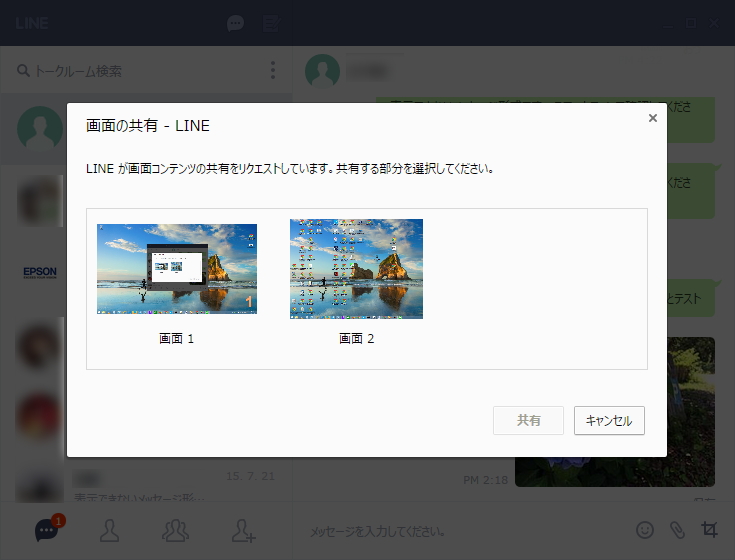Select the 画面 2 screen thumbnail
The height and width of the screenshot is (560, 735).
(x=356, y=269)
